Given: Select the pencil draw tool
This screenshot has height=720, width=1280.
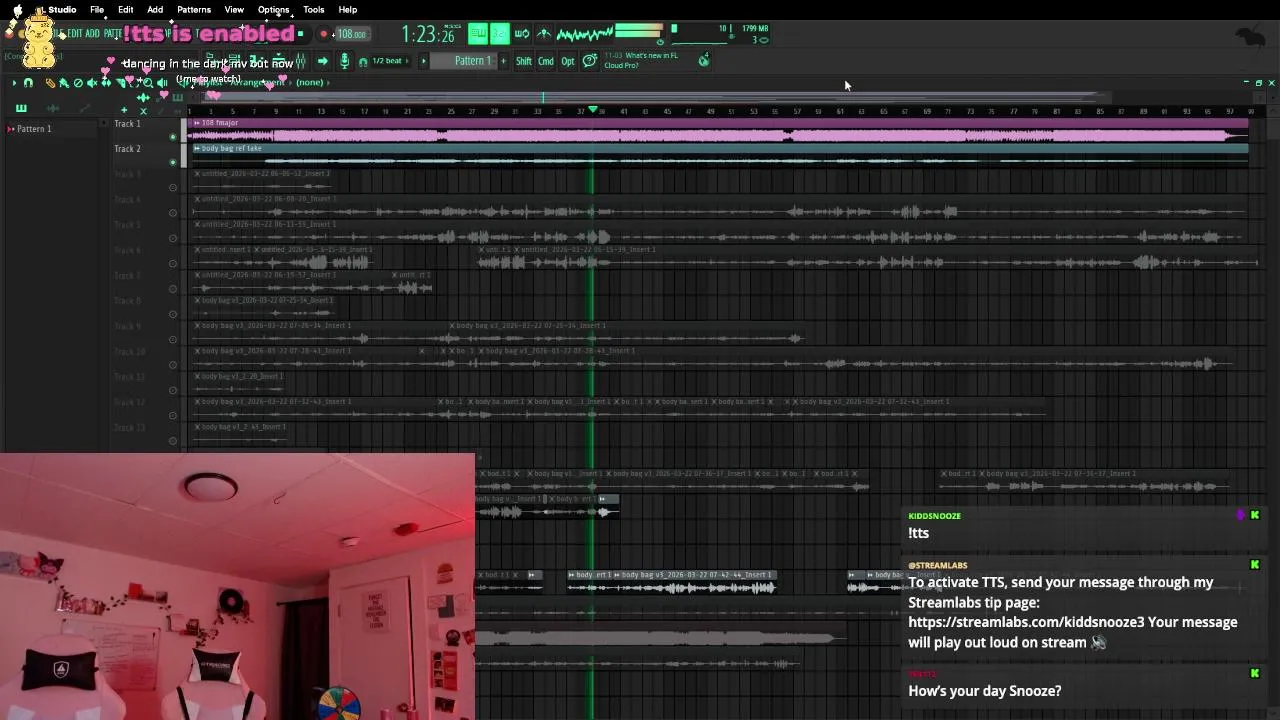Looking at the screenshot, I should (x=50, y=83).
